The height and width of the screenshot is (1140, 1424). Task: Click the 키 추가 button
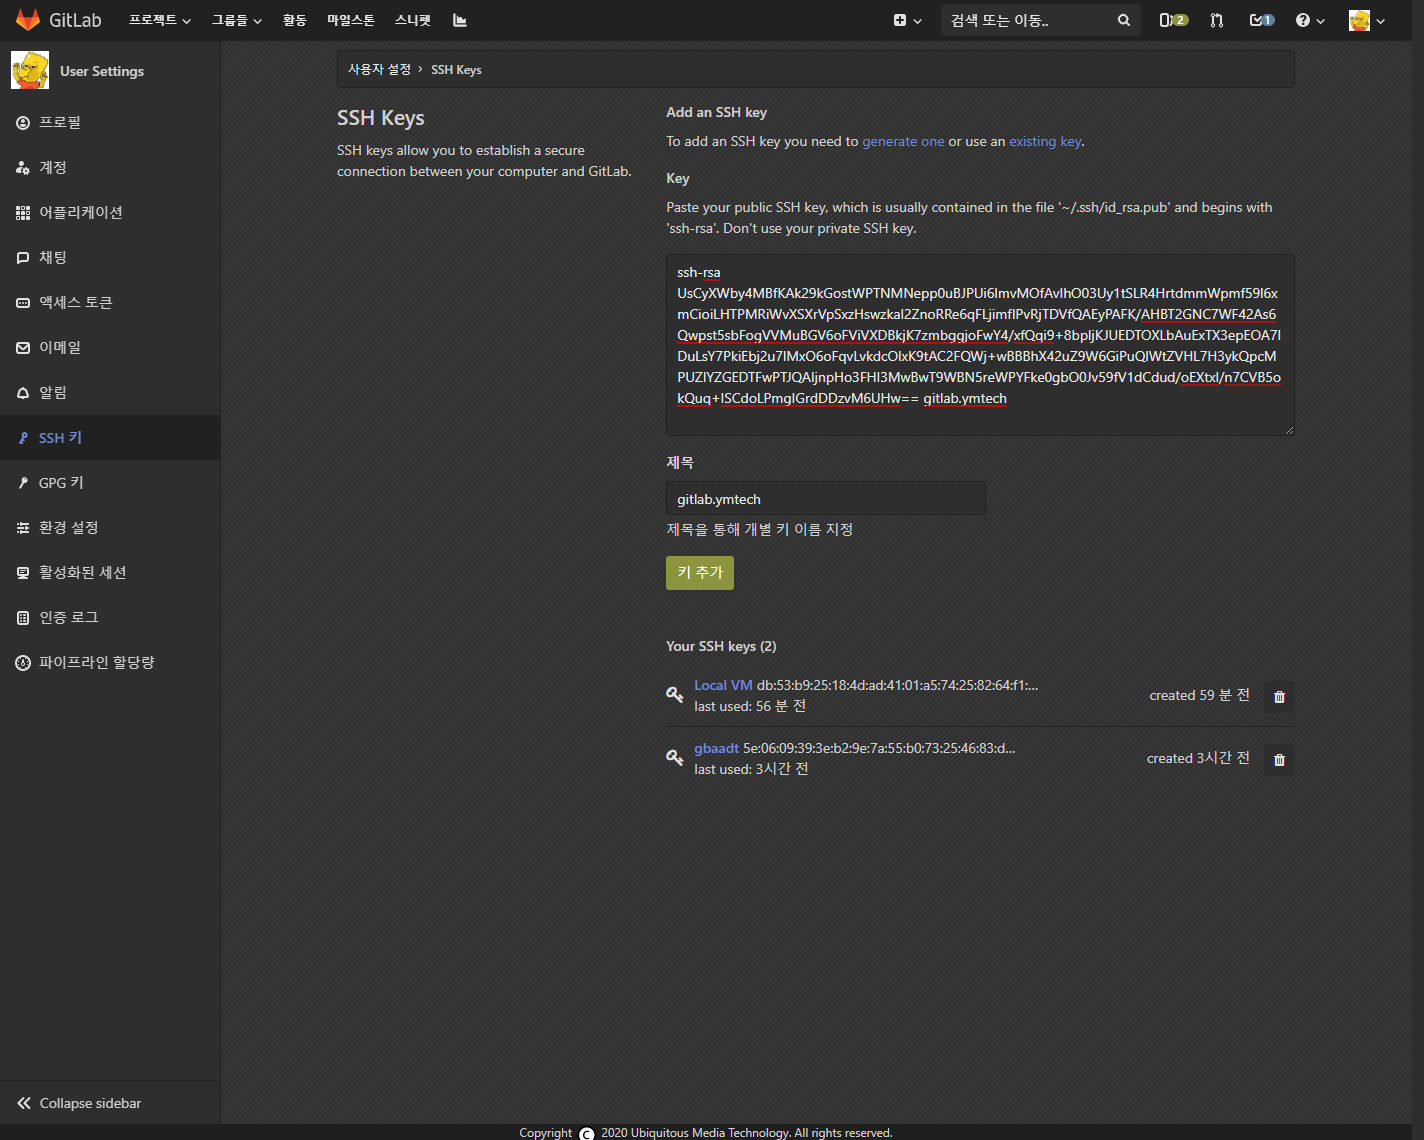(699, 573)
